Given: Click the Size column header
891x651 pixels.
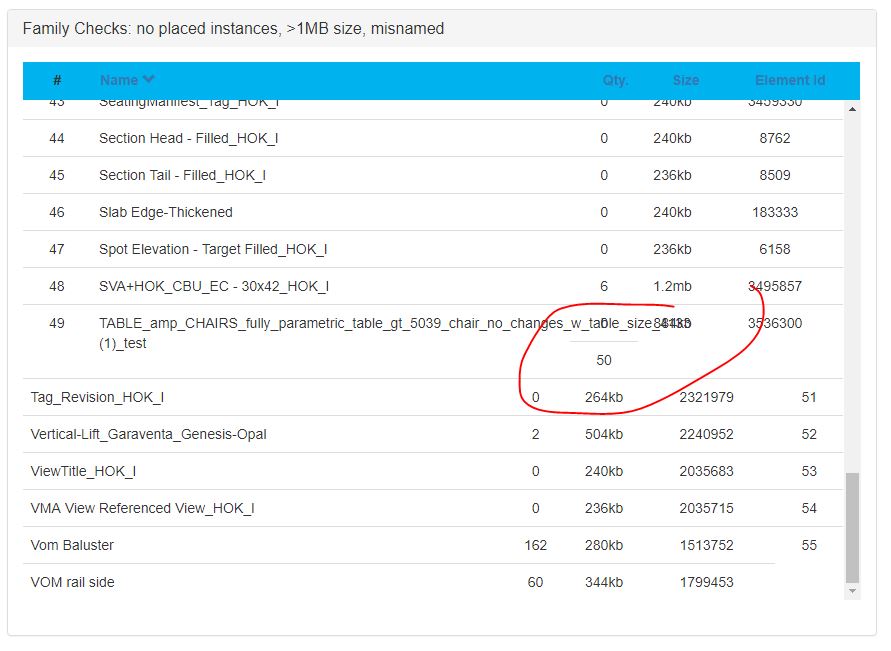Looking at the screenshot, I should click(x=685, y=80).
